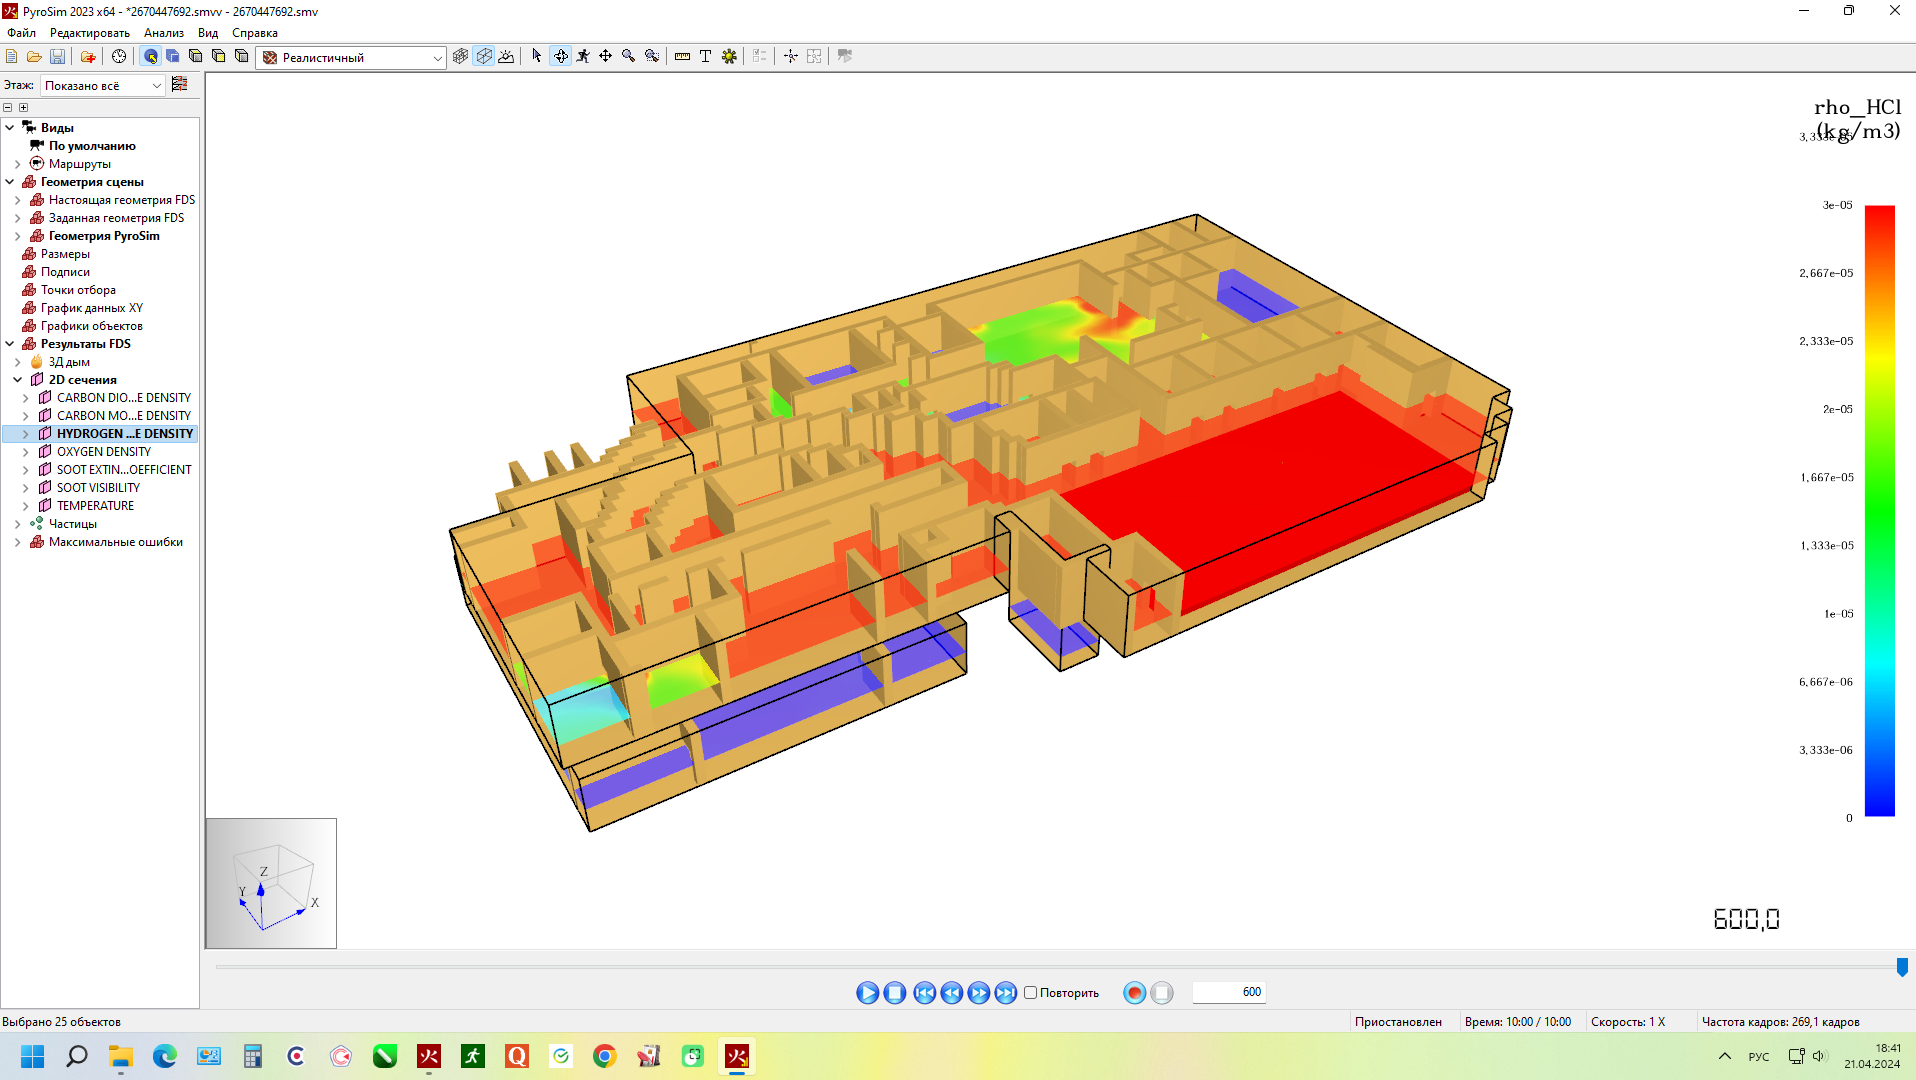Select the Text label tool
Screen dimensions: 1916x1080
tap(705, 57)
